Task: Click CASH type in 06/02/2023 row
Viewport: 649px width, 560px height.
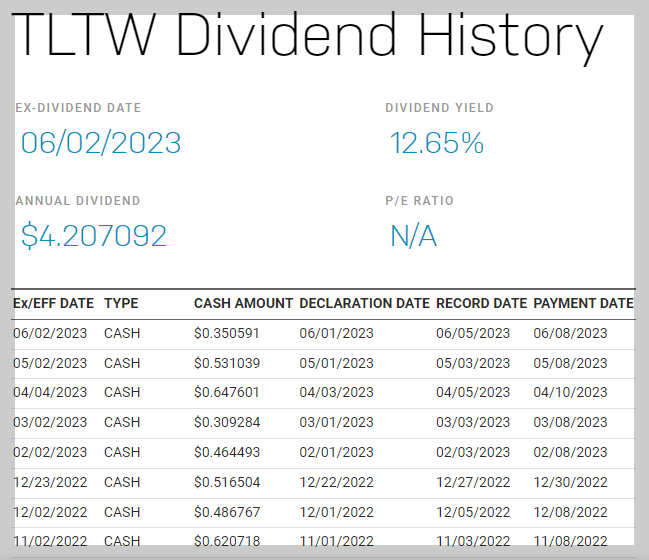Action: [x=122, y=333]
